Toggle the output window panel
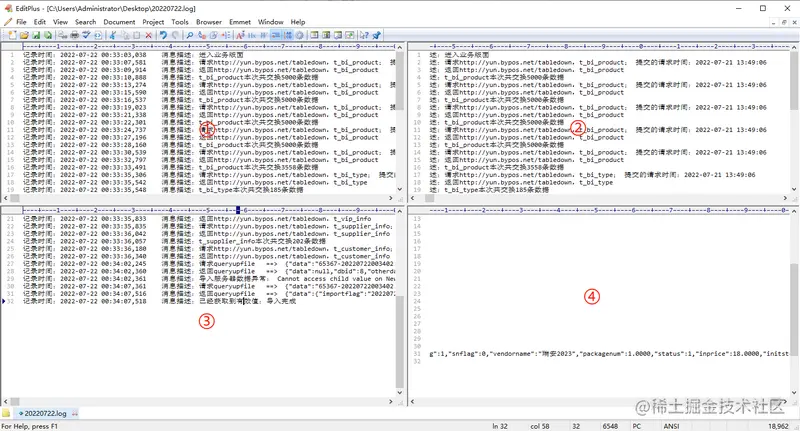Viewport: 800px width, 431px height. 326,35
